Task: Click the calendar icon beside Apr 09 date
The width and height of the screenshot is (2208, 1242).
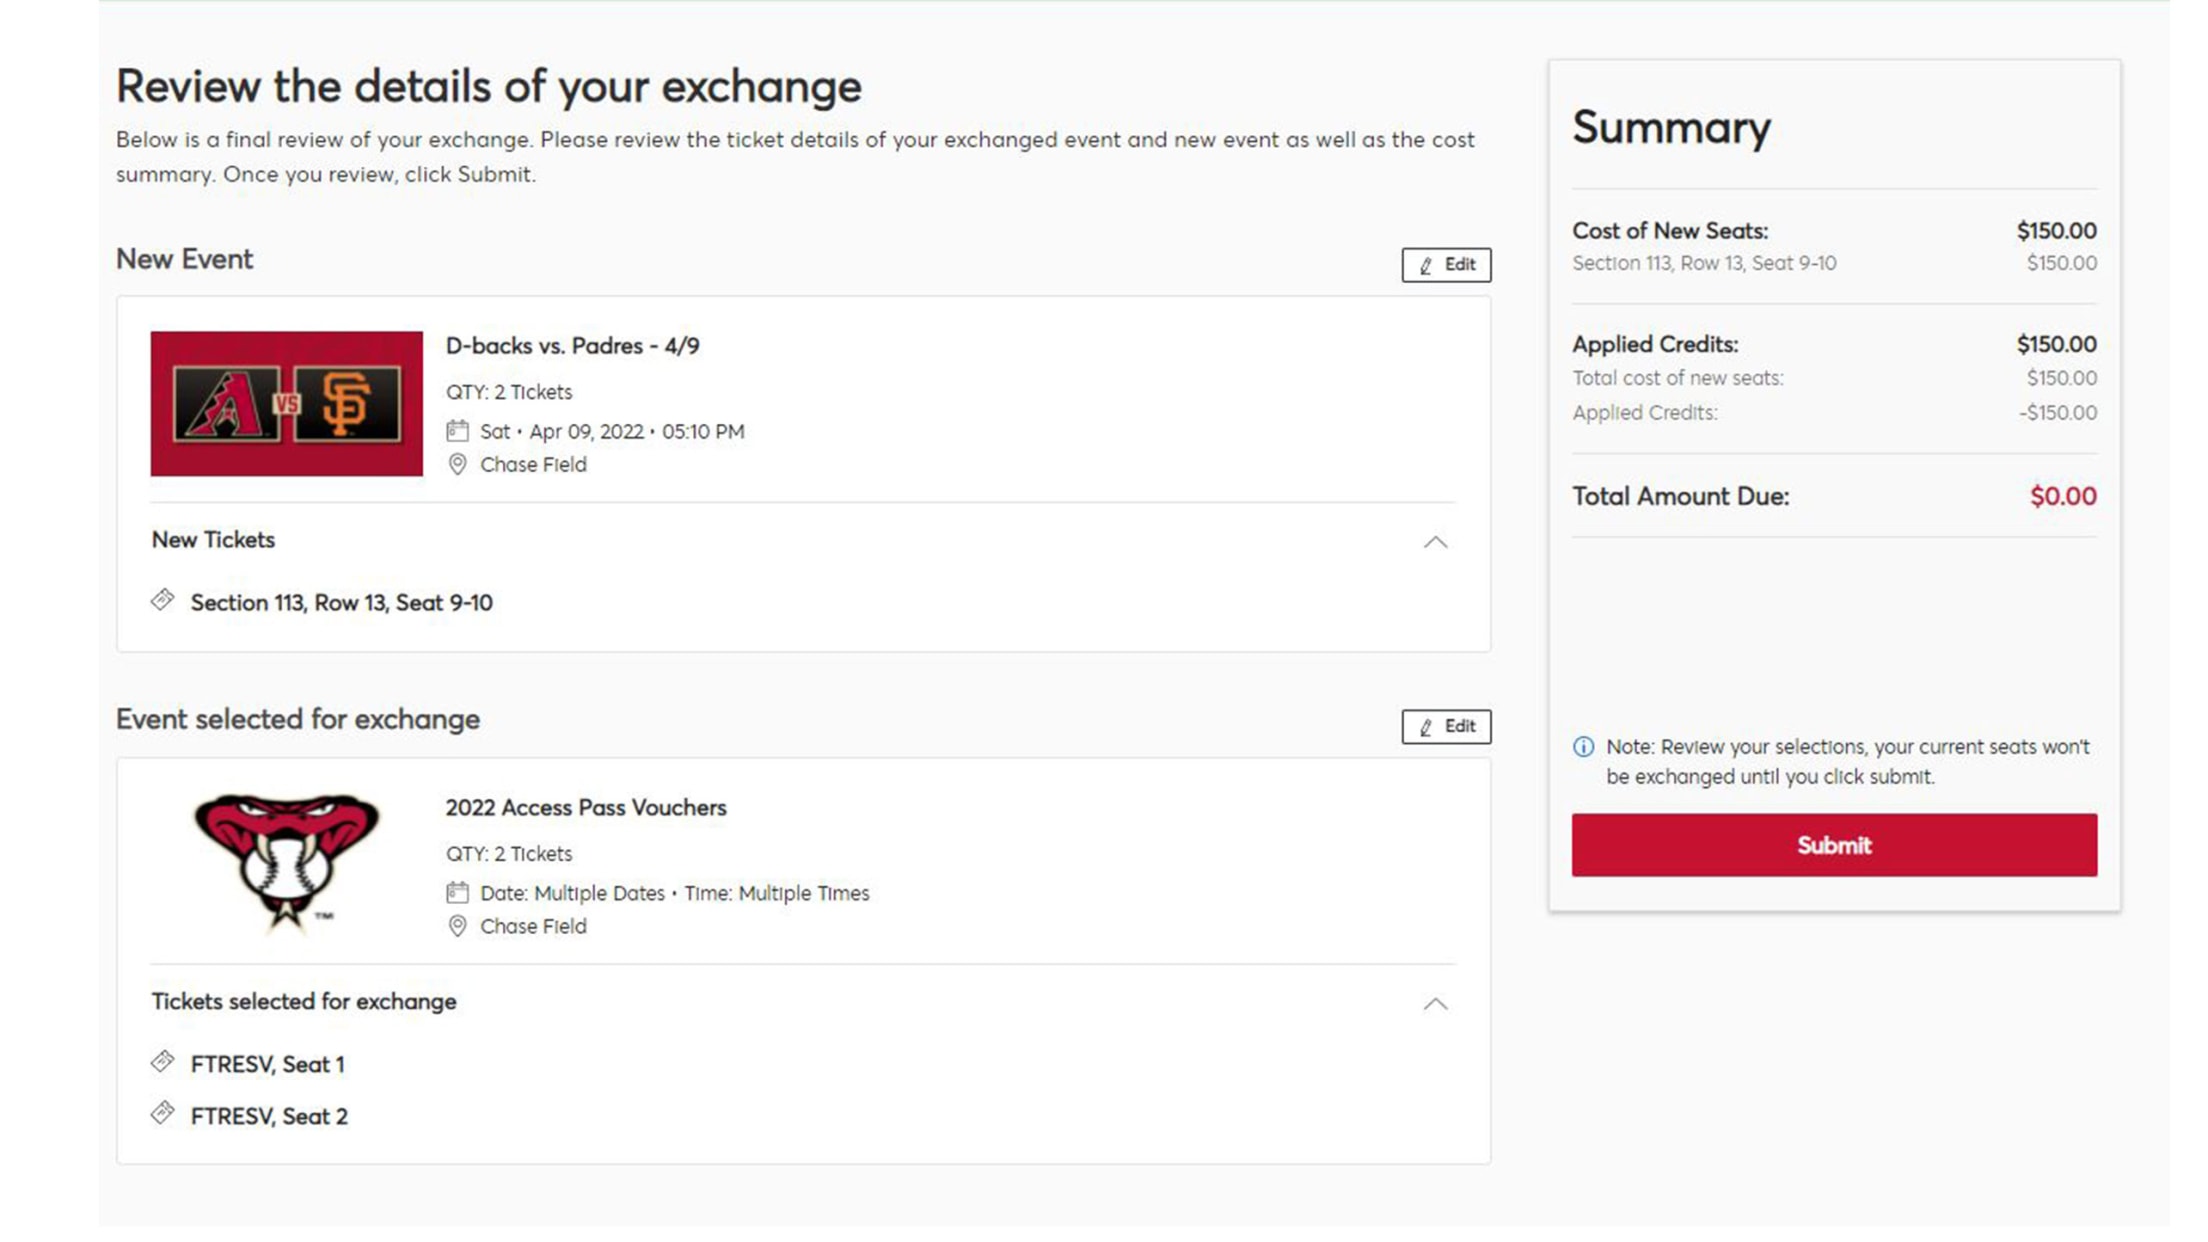Action: tap(457, 431)
